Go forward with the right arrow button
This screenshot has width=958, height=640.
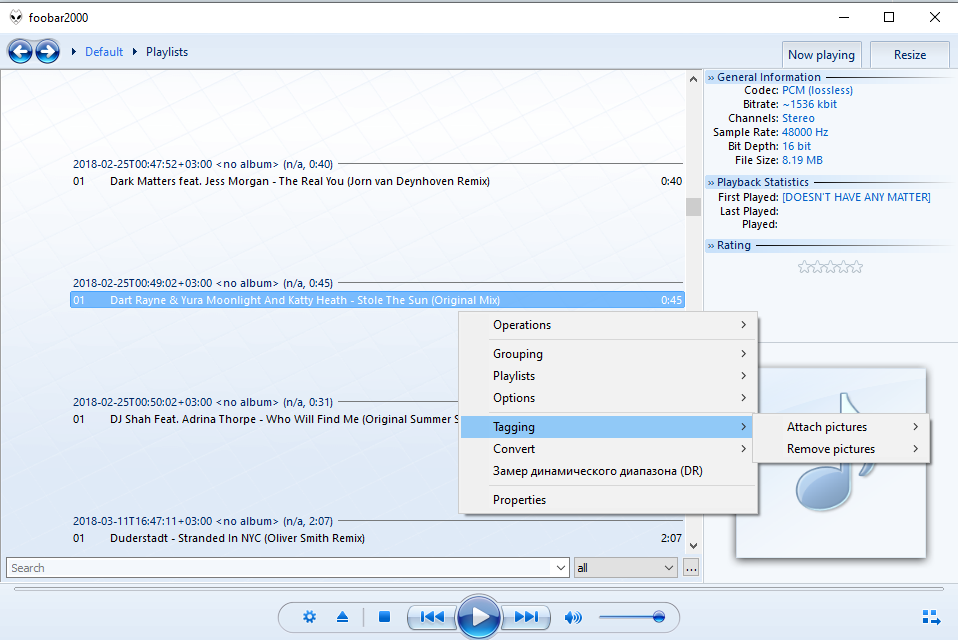click(x=47, y=52)
